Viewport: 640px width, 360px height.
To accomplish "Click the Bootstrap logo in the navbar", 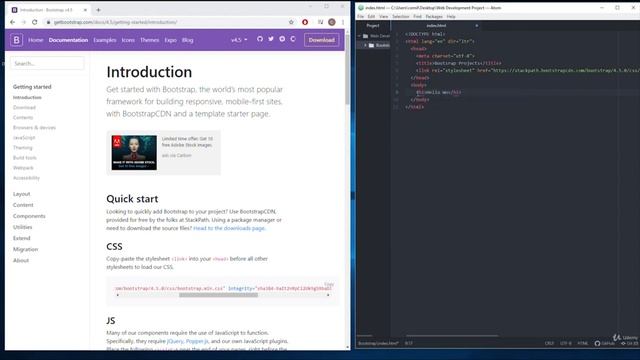I will click(16, 40).
